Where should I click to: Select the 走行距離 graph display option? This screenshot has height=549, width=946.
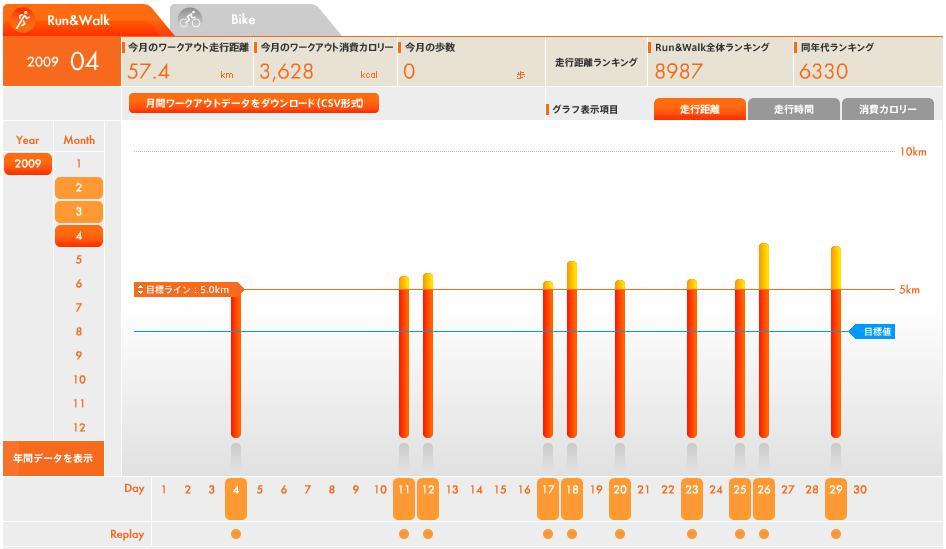point(699,110)
